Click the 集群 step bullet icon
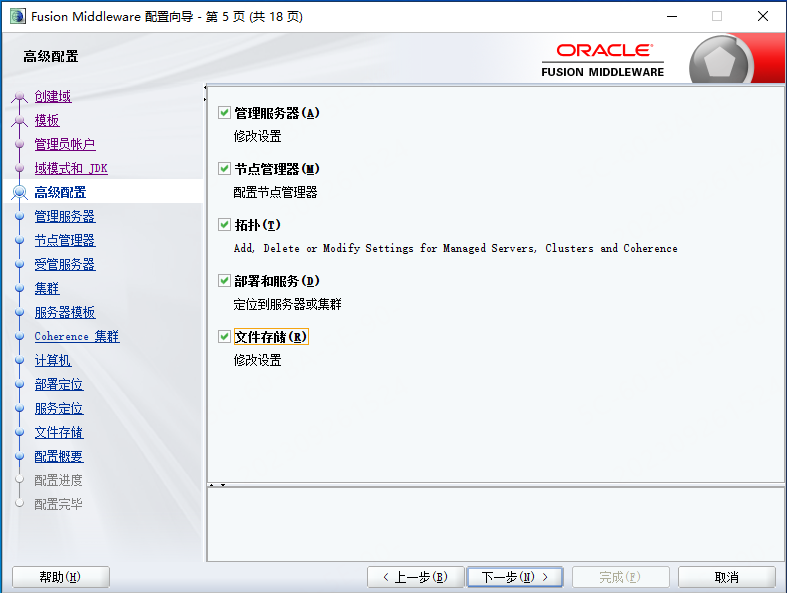The height and width of the screenshot is (593, 787). pos(20,288)
